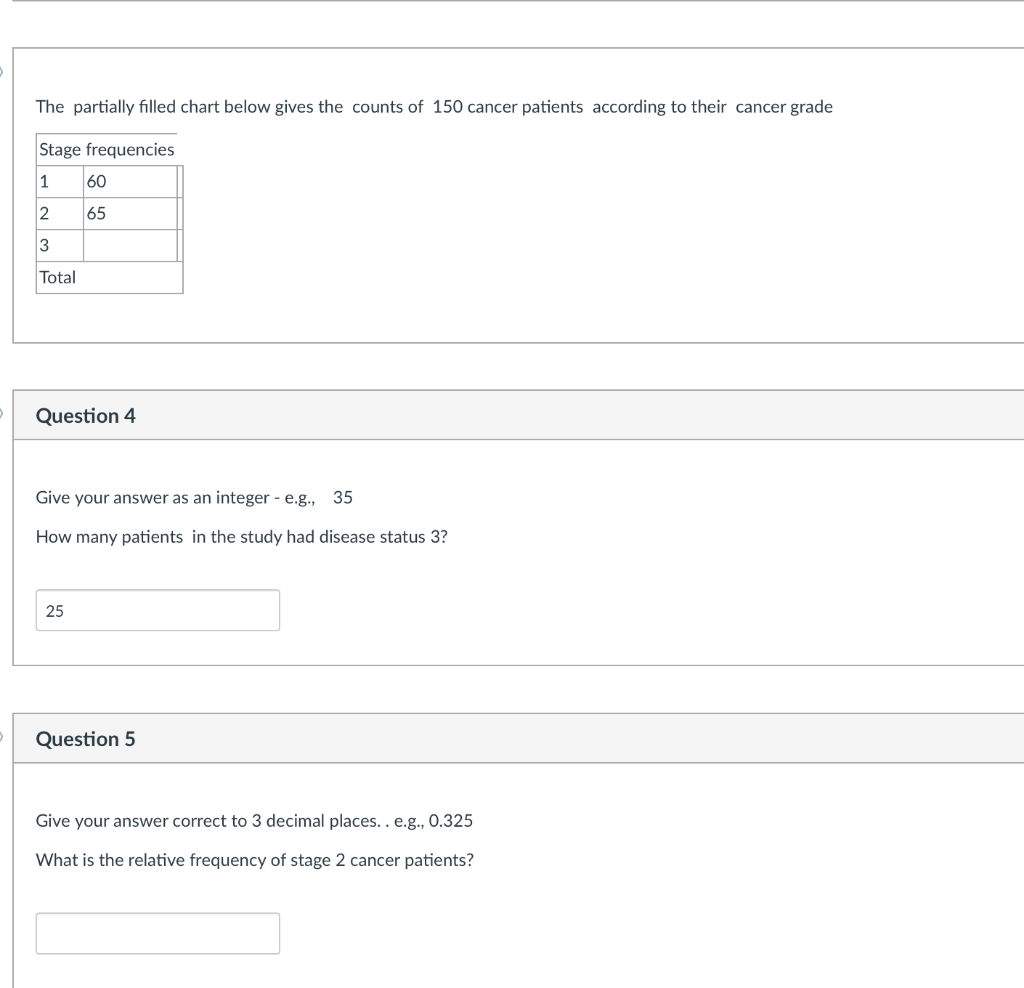Click the Question 4 answer field containing 25

point(157,610)
